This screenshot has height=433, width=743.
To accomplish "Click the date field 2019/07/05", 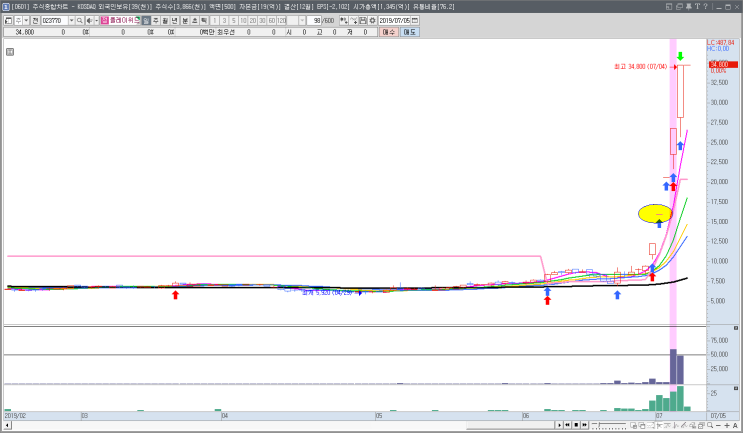I will (x=394, y=20).
